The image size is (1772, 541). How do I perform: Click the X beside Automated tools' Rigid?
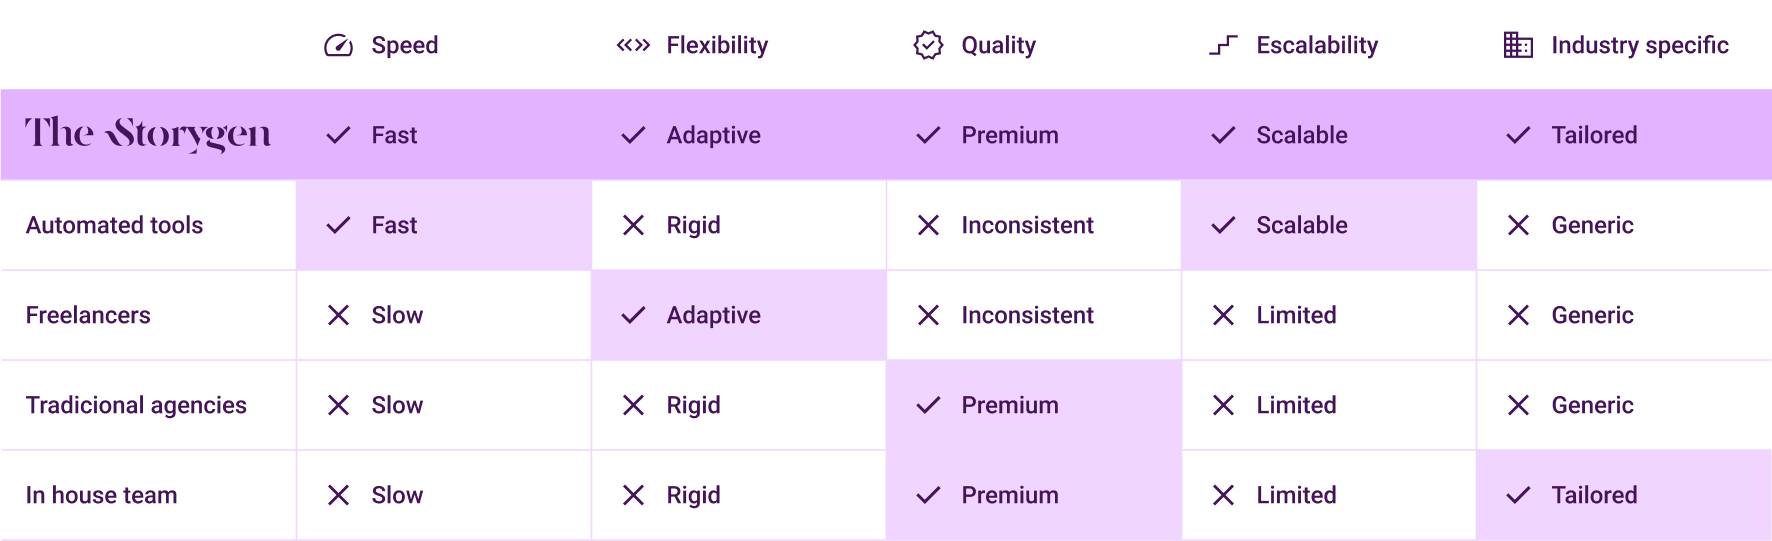[633, 225]
